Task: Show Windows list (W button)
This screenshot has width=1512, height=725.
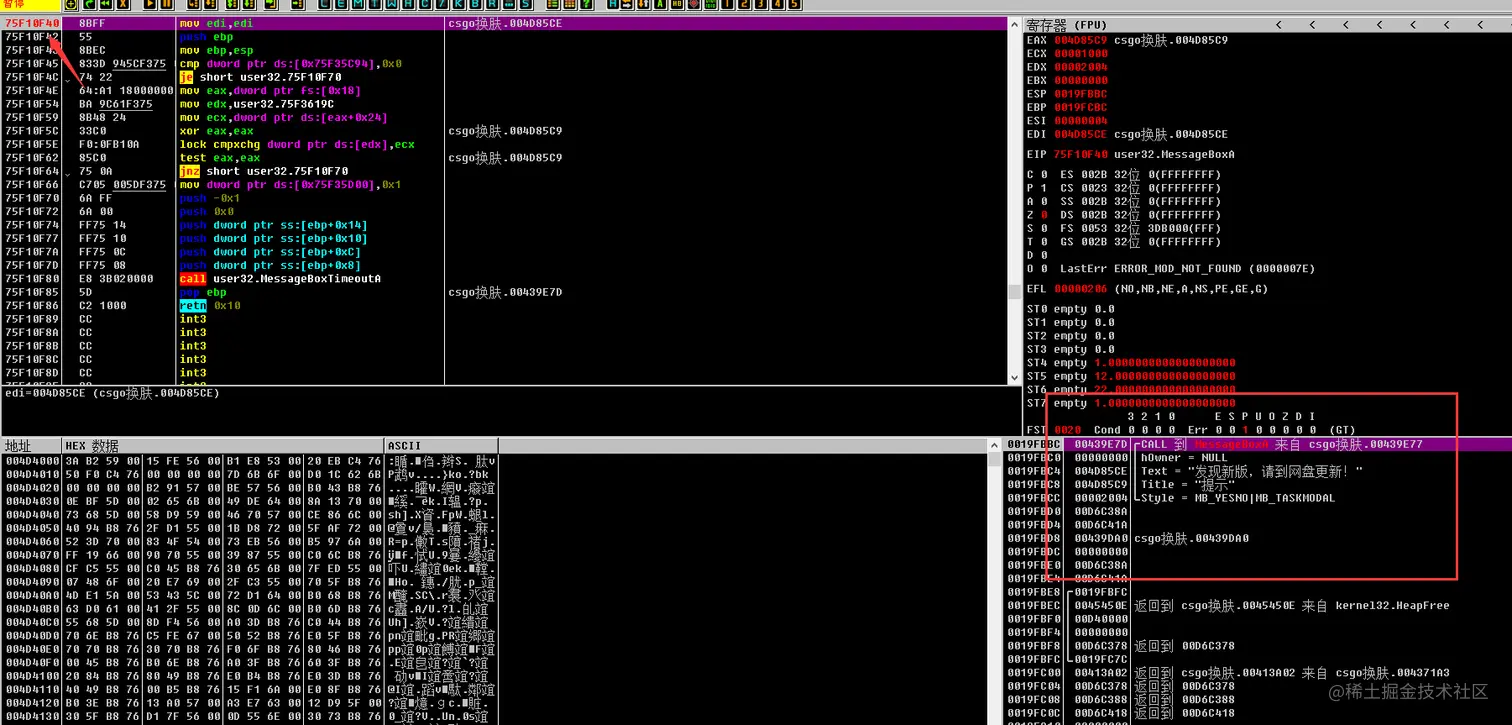Action: click(392, 5)
